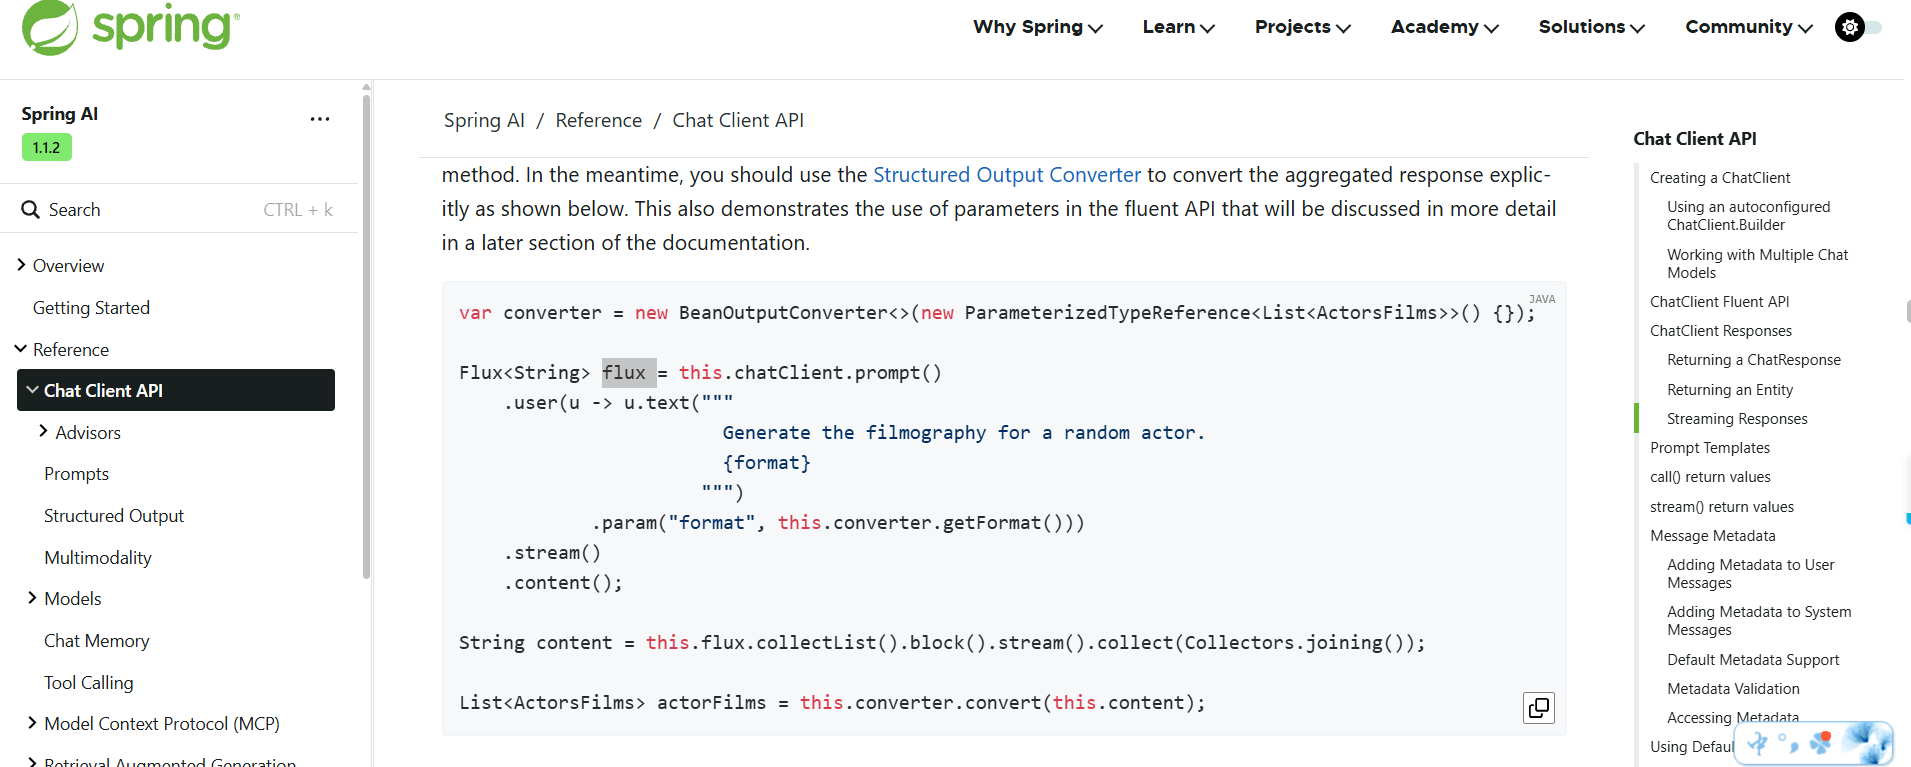Click Chat Client API breadcrumb
The image size is (1911, 767).
coord(738,121)
